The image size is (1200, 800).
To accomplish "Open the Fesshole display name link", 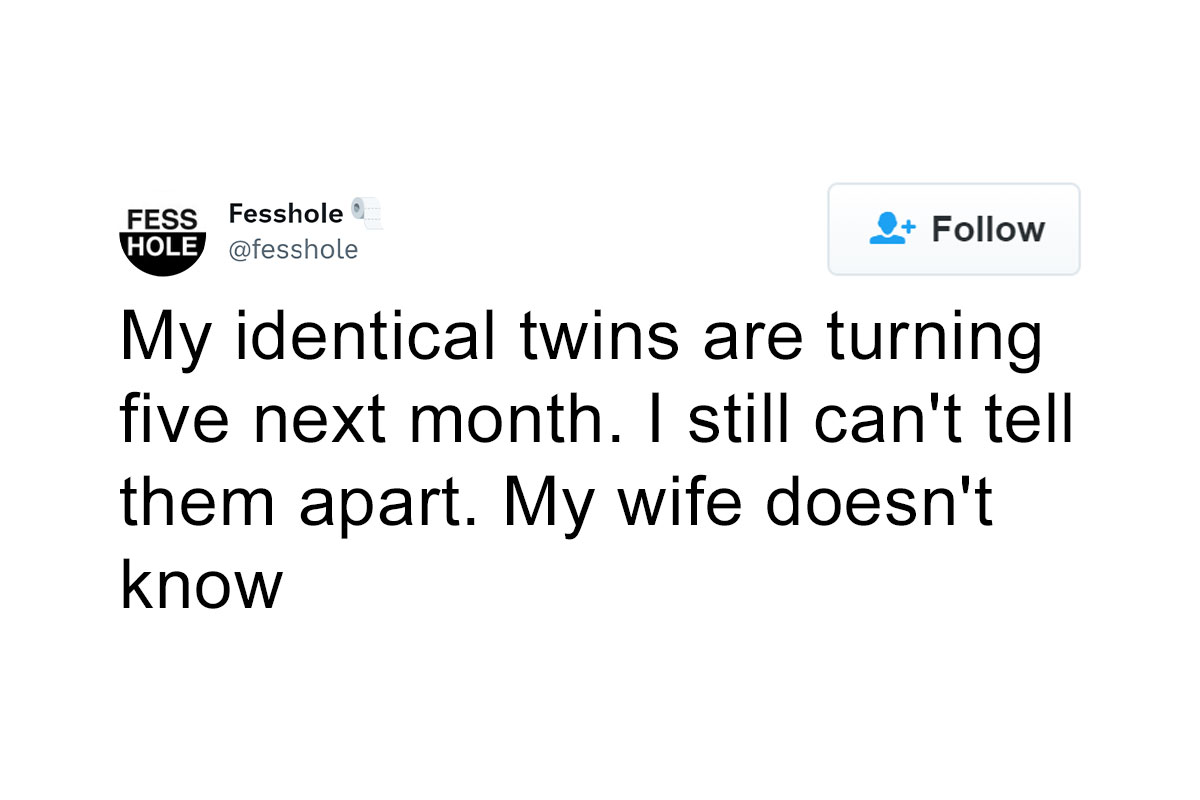I will pos(286,213).
